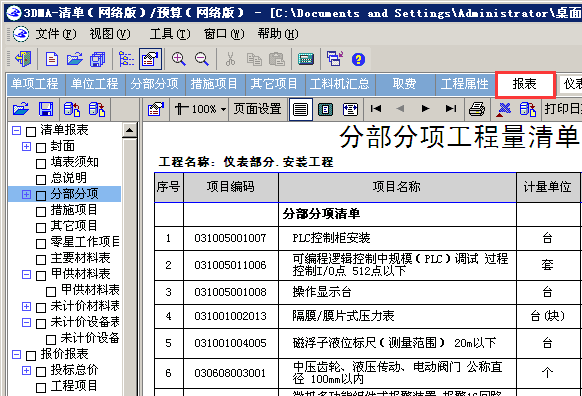Open the 工具(T) menu
Screen dimensions: 582x396
click(x=170, y=34)
